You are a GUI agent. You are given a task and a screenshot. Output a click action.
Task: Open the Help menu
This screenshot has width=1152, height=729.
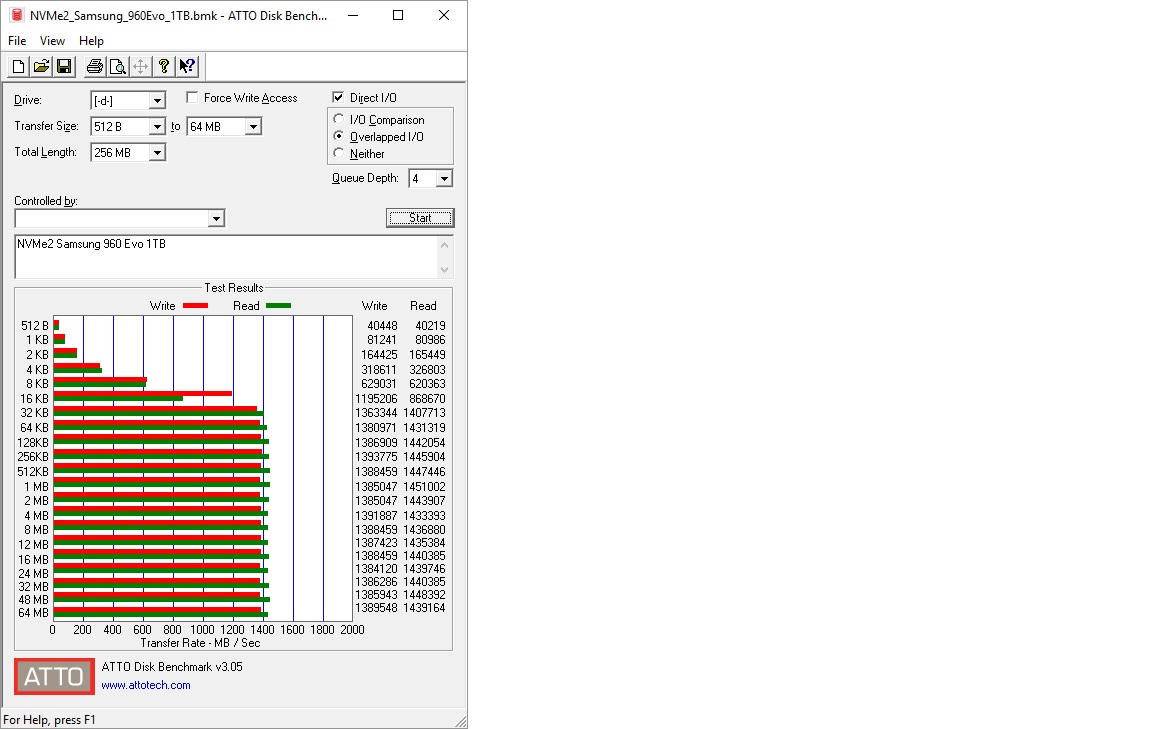(x=91, y=41)
